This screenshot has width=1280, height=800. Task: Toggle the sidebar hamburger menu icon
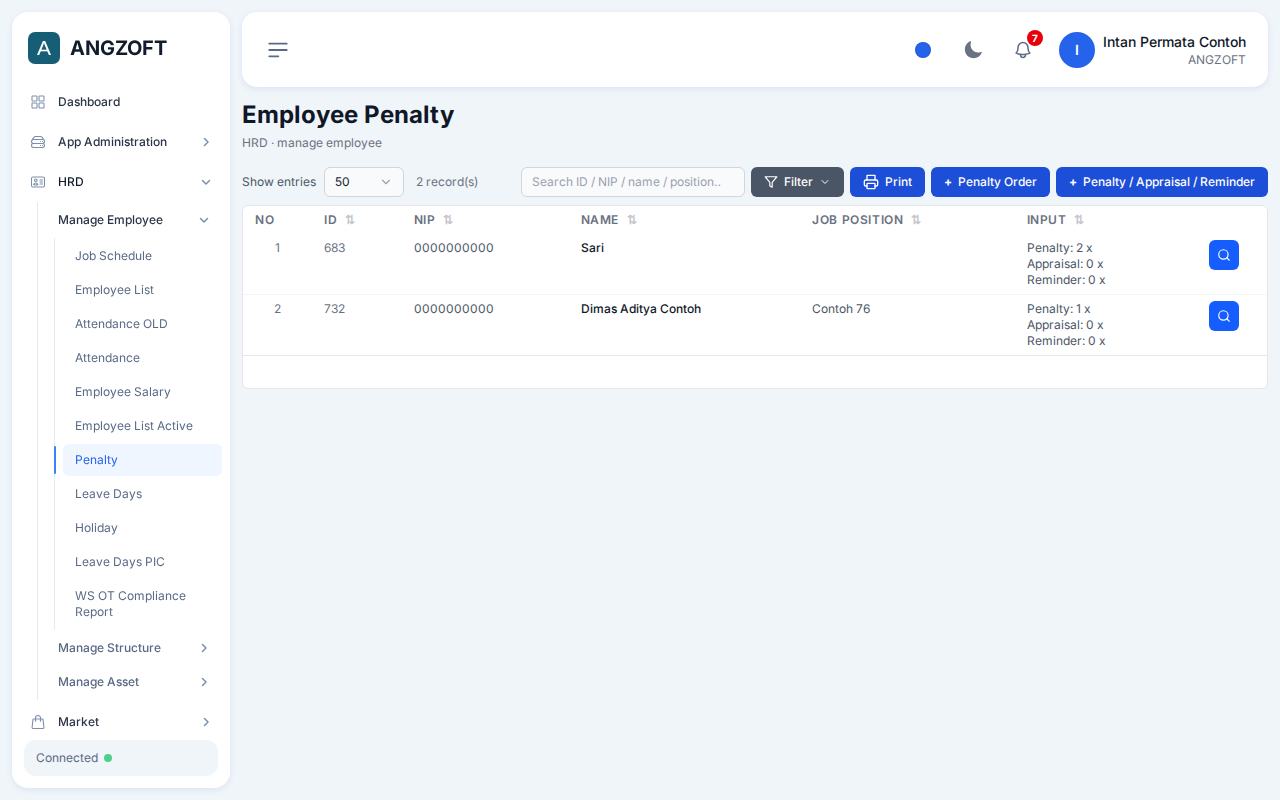click(x=278, y=50)
